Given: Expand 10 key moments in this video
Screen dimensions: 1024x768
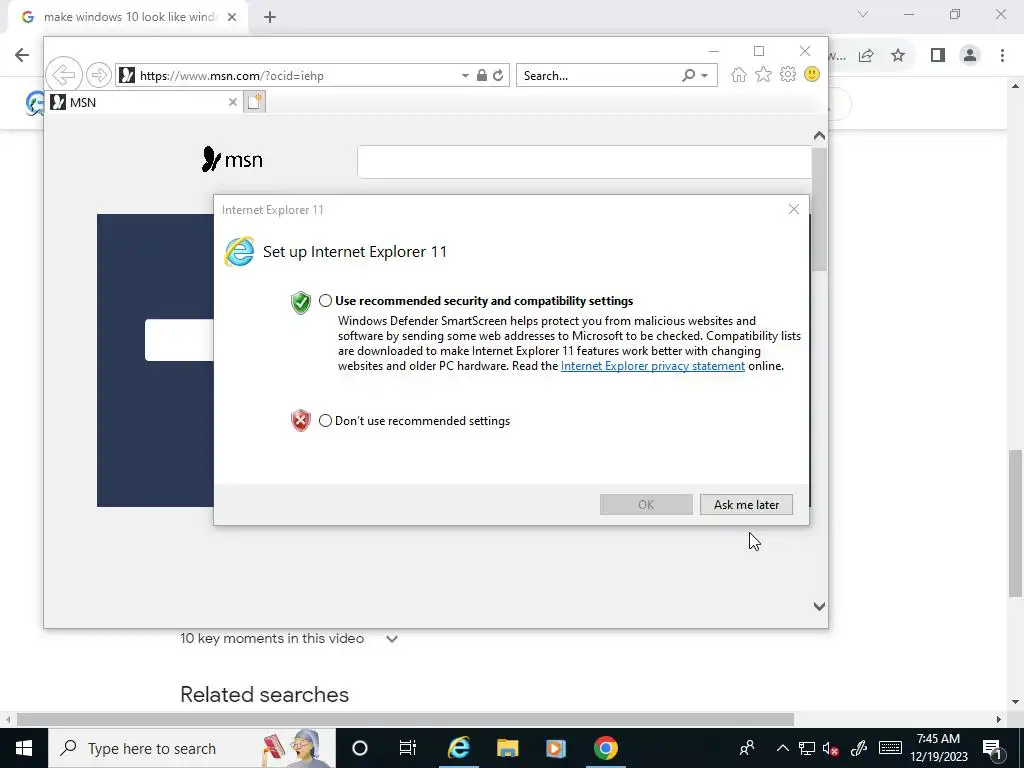Looking at the screenshot, I should point(391,639).
